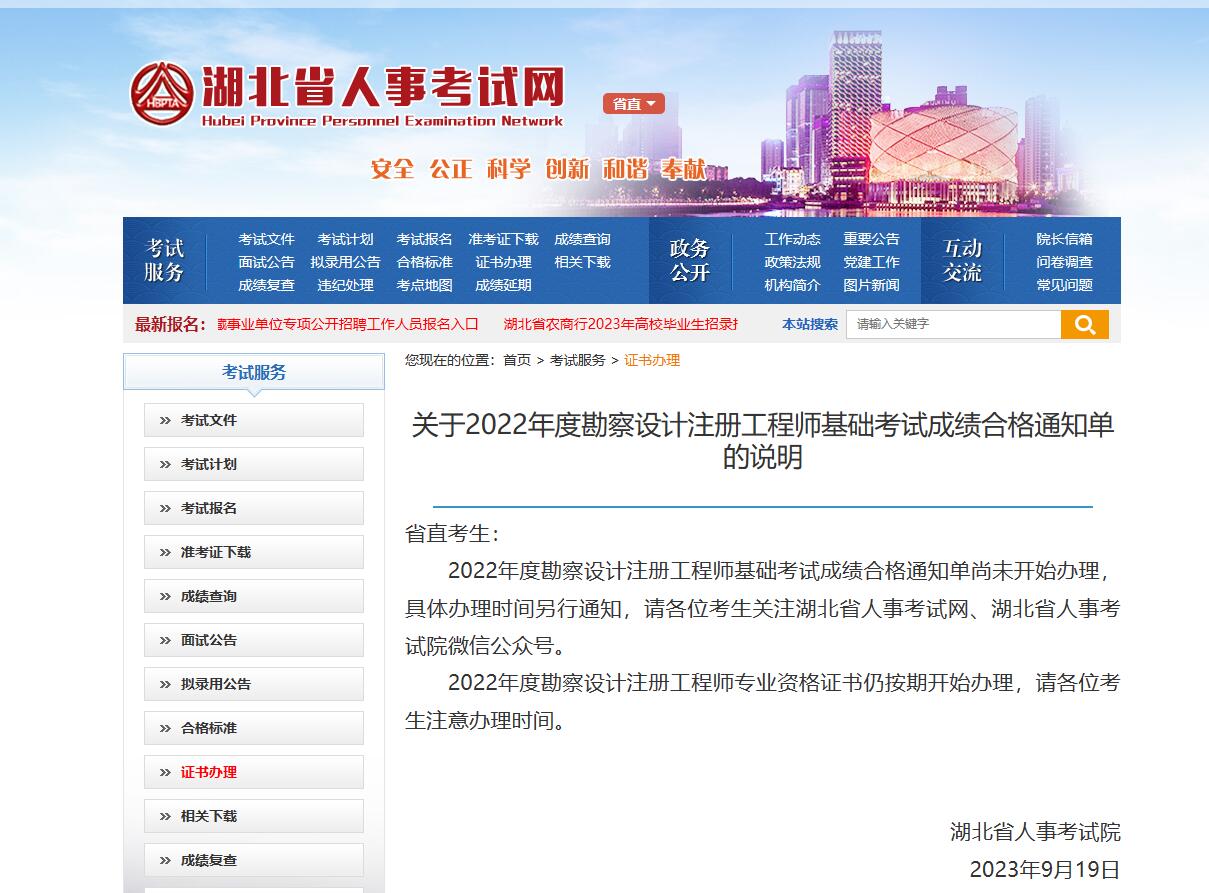This screenshot has height=893, width=1209.
Task: Select 考试文件 in the left sidebar
Action: 254,420
